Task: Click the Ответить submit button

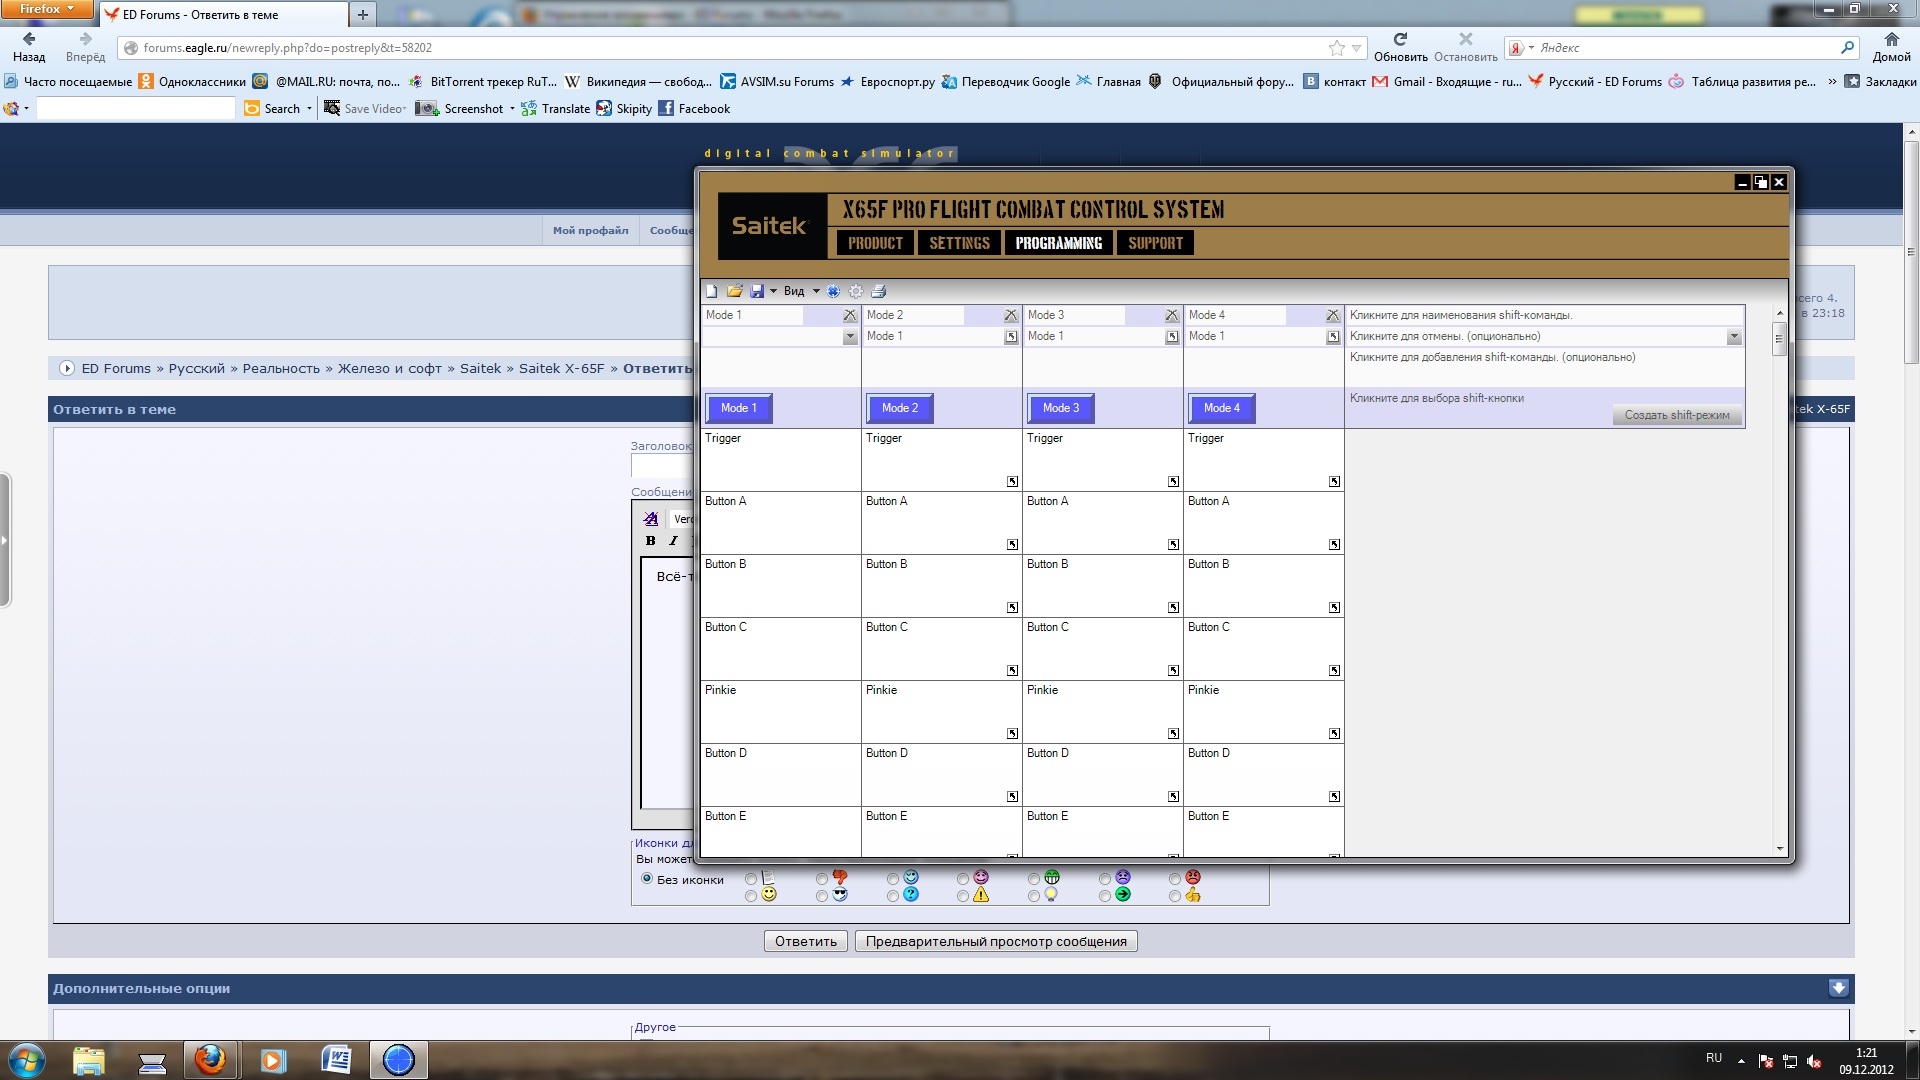Action: (806, 941)
